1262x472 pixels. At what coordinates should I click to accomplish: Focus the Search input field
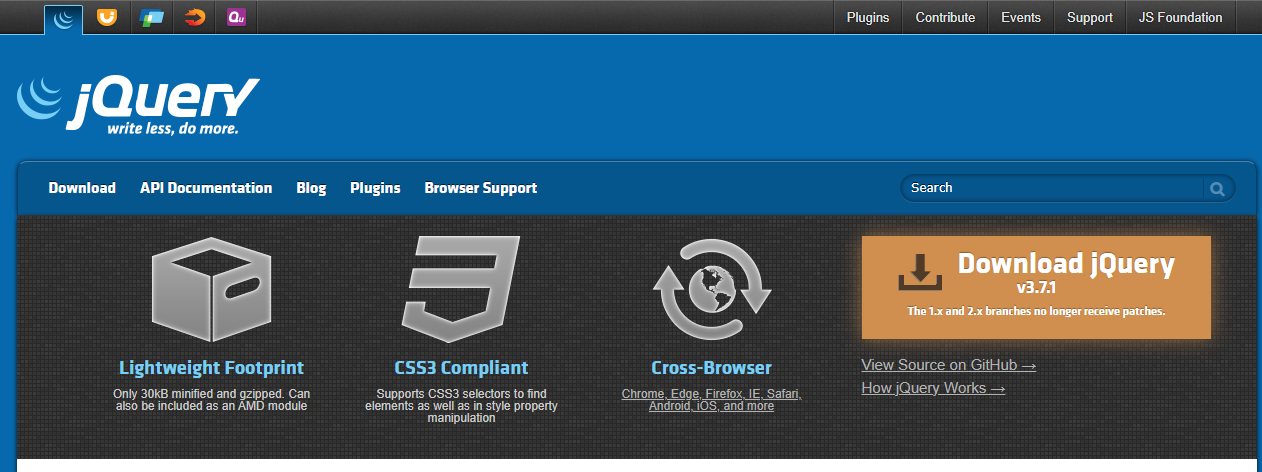pos(1053,188)
